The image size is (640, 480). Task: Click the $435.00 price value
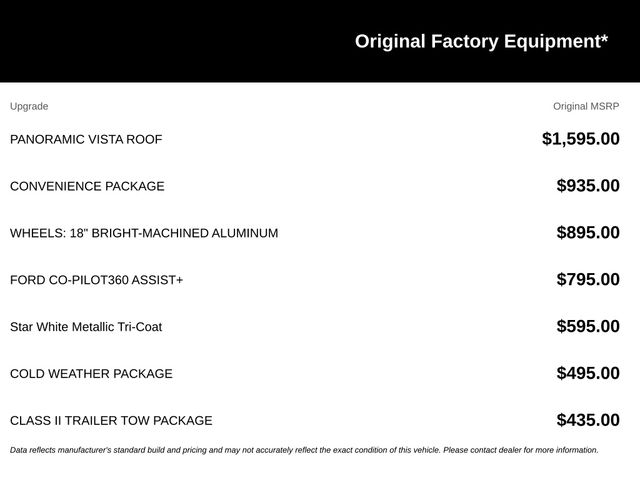[x=588, y=420]
